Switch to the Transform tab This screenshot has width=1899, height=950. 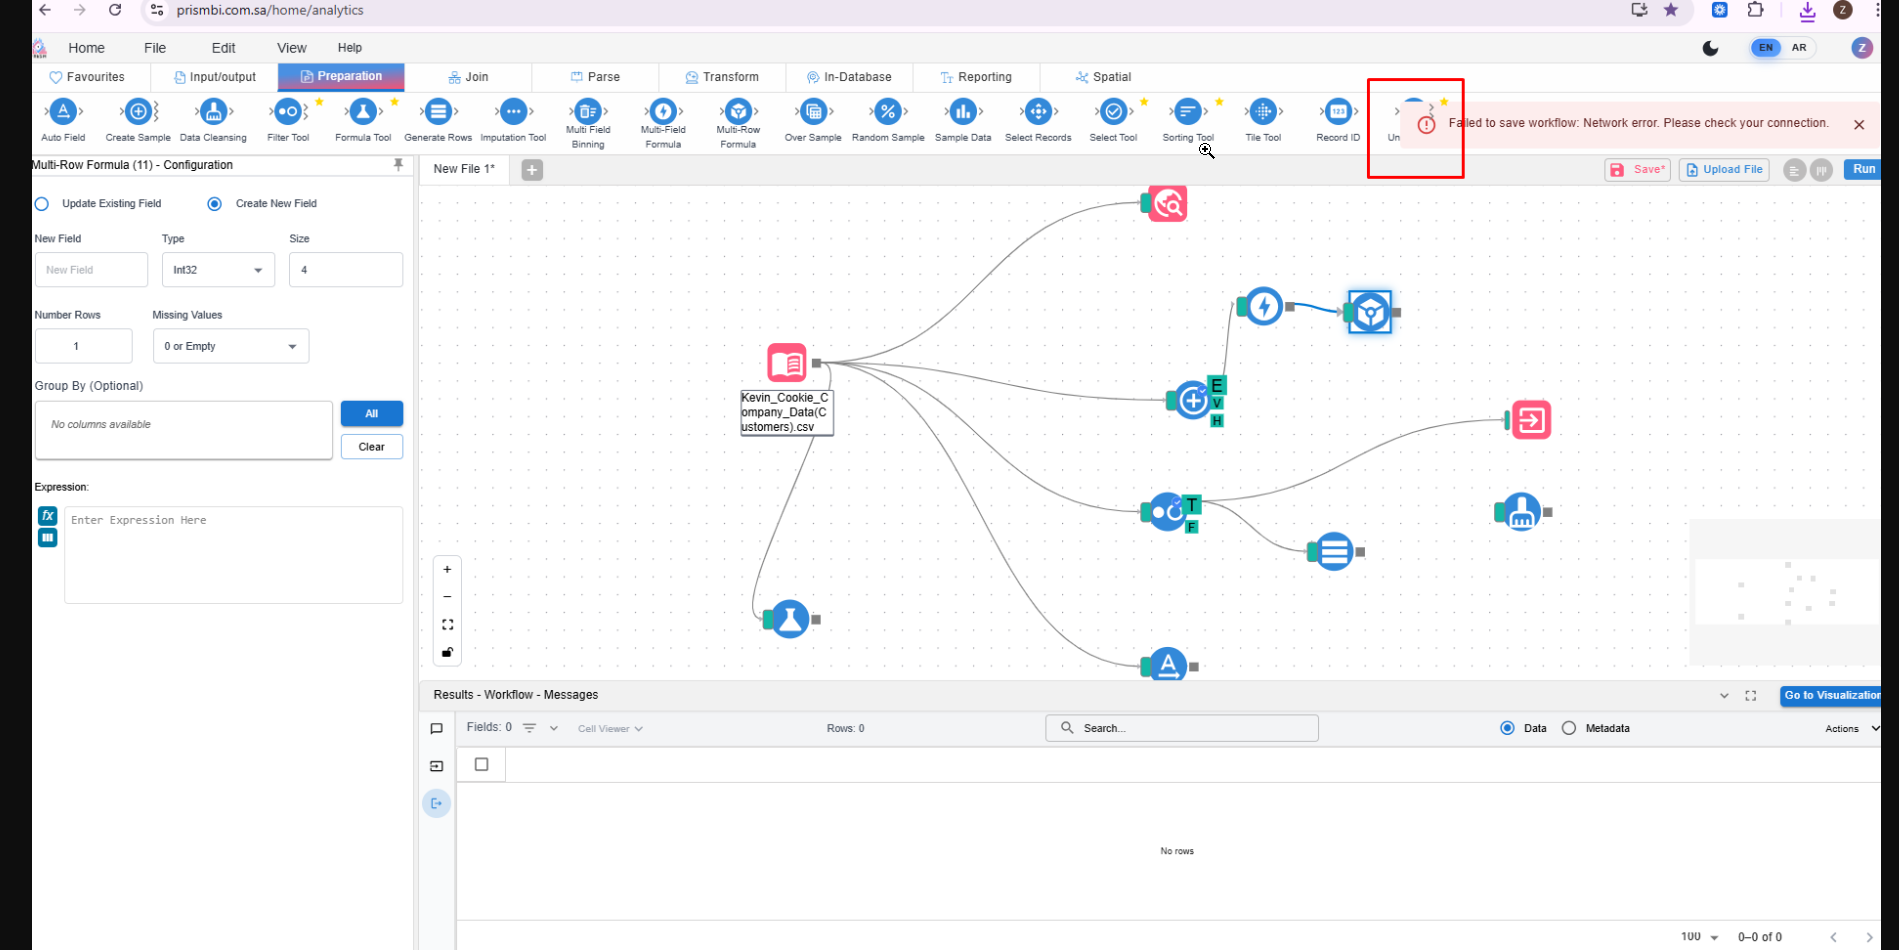tap(722, 77)
